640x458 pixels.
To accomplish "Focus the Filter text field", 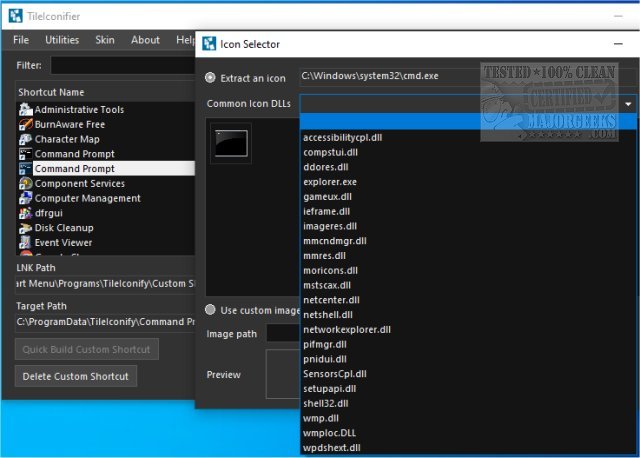I will coord(123,65).
